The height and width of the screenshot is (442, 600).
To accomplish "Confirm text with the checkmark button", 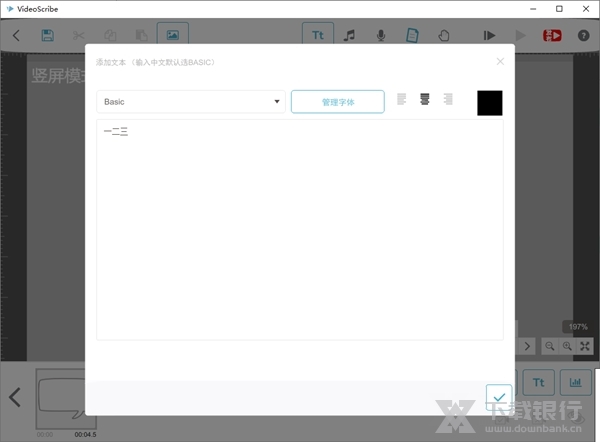I will click(x=499, y=396).
